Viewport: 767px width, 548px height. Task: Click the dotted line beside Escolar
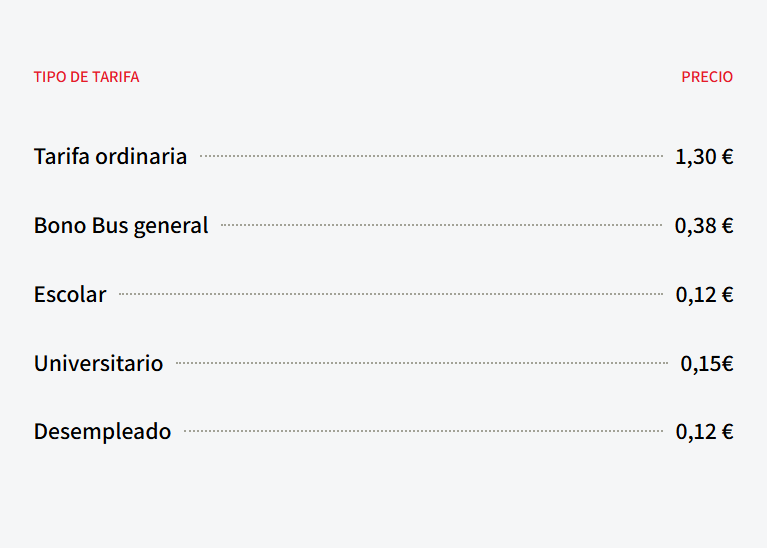391,294
